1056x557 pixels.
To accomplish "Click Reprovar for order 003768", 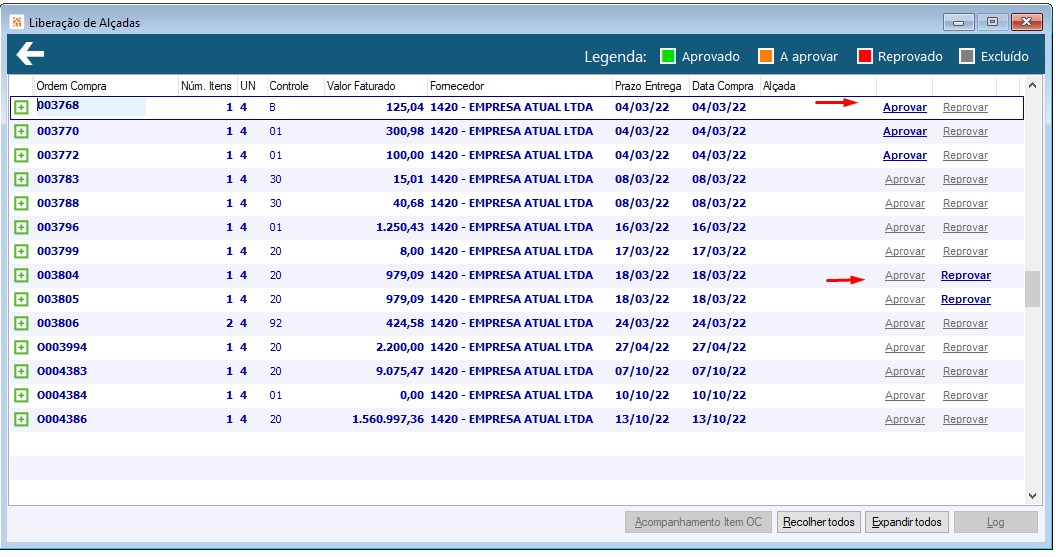I will [x=965, y=107].
